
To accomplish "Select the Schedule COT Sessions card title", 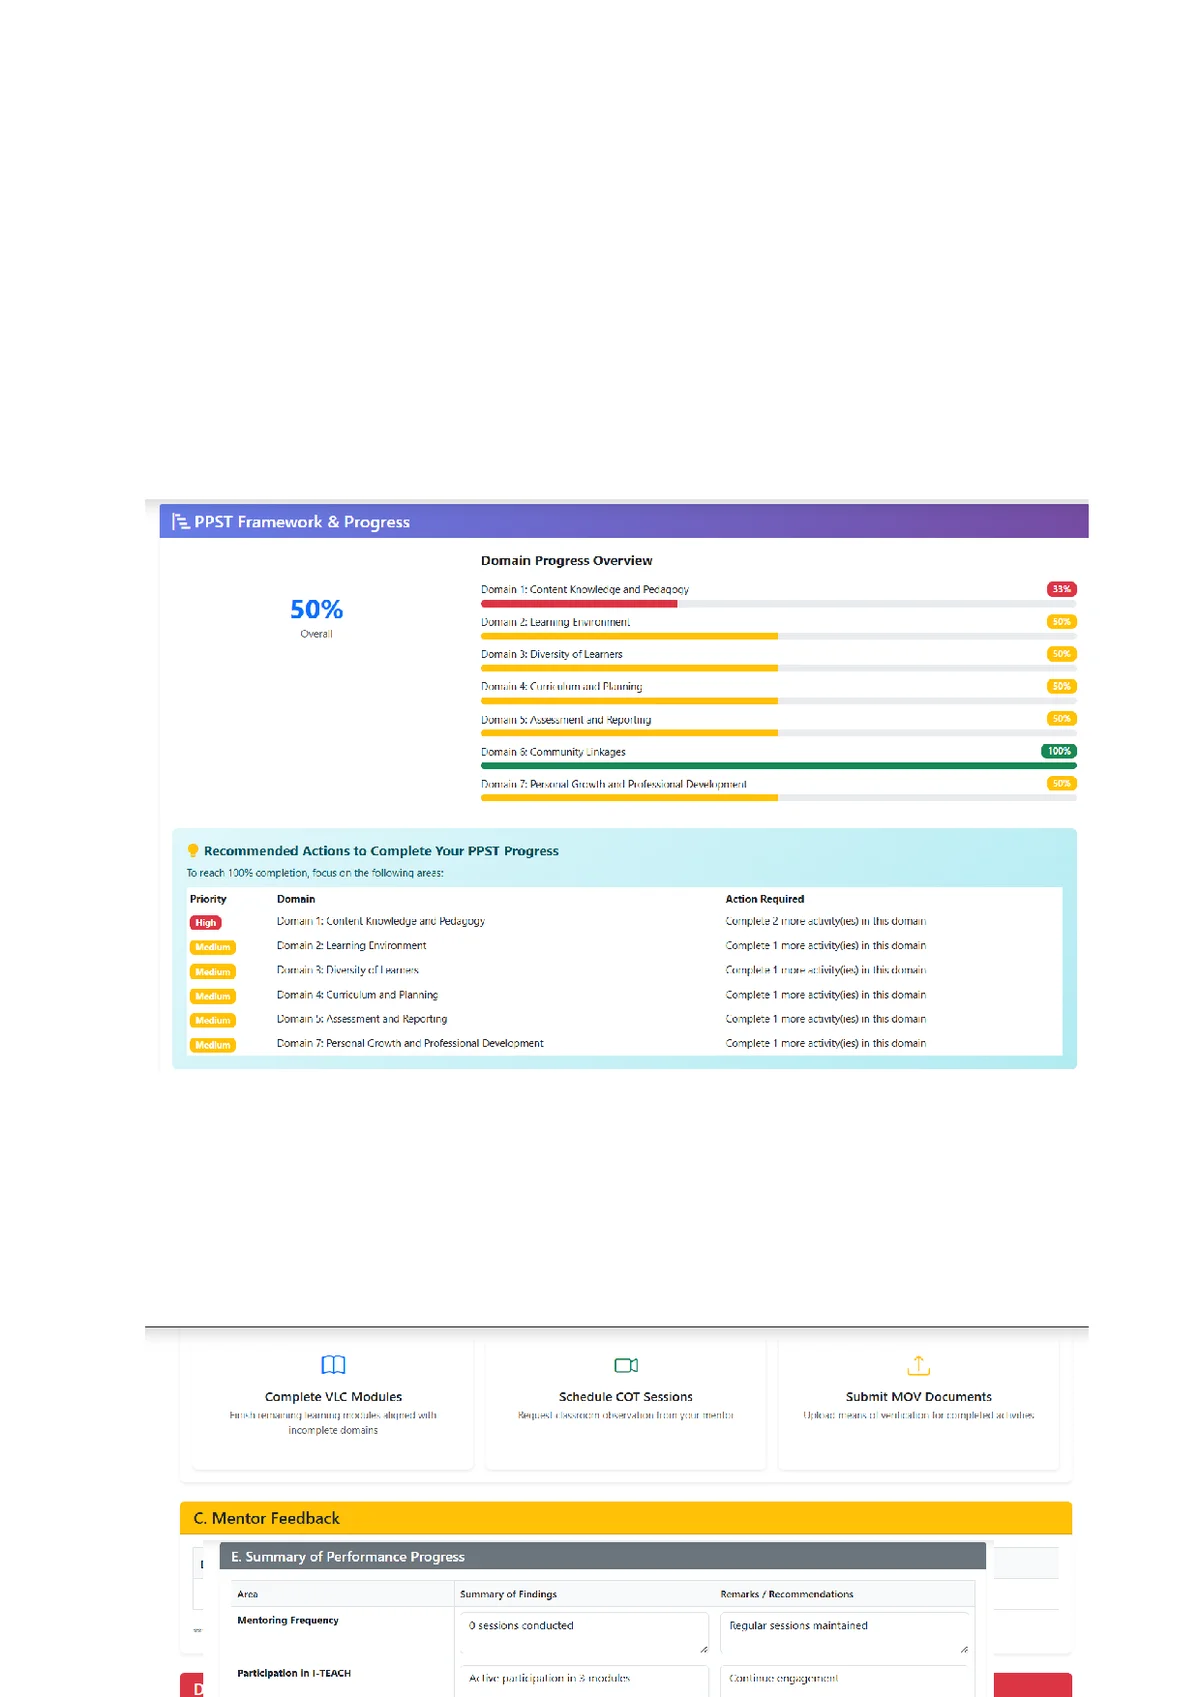I will click(x=626, y=1397).
